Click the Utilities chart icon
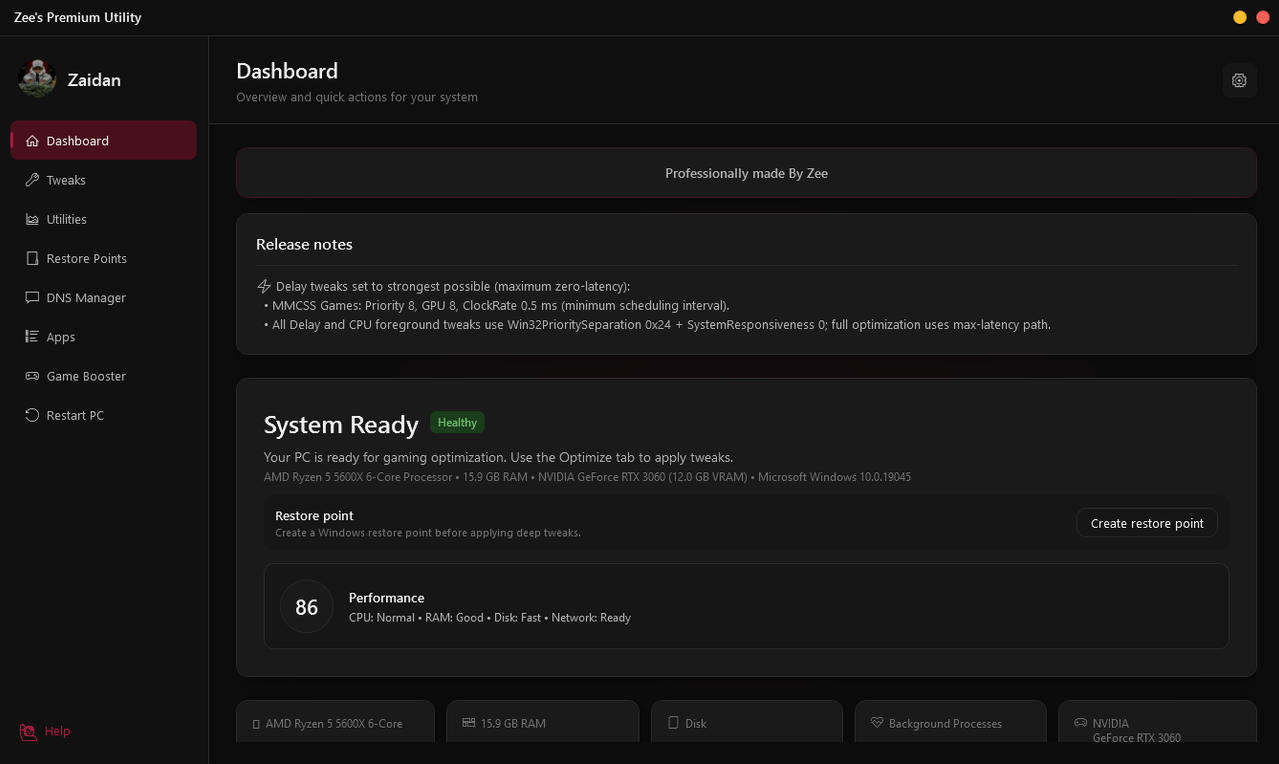Viewport: 1279px width, 764px height. click(32, 219)
